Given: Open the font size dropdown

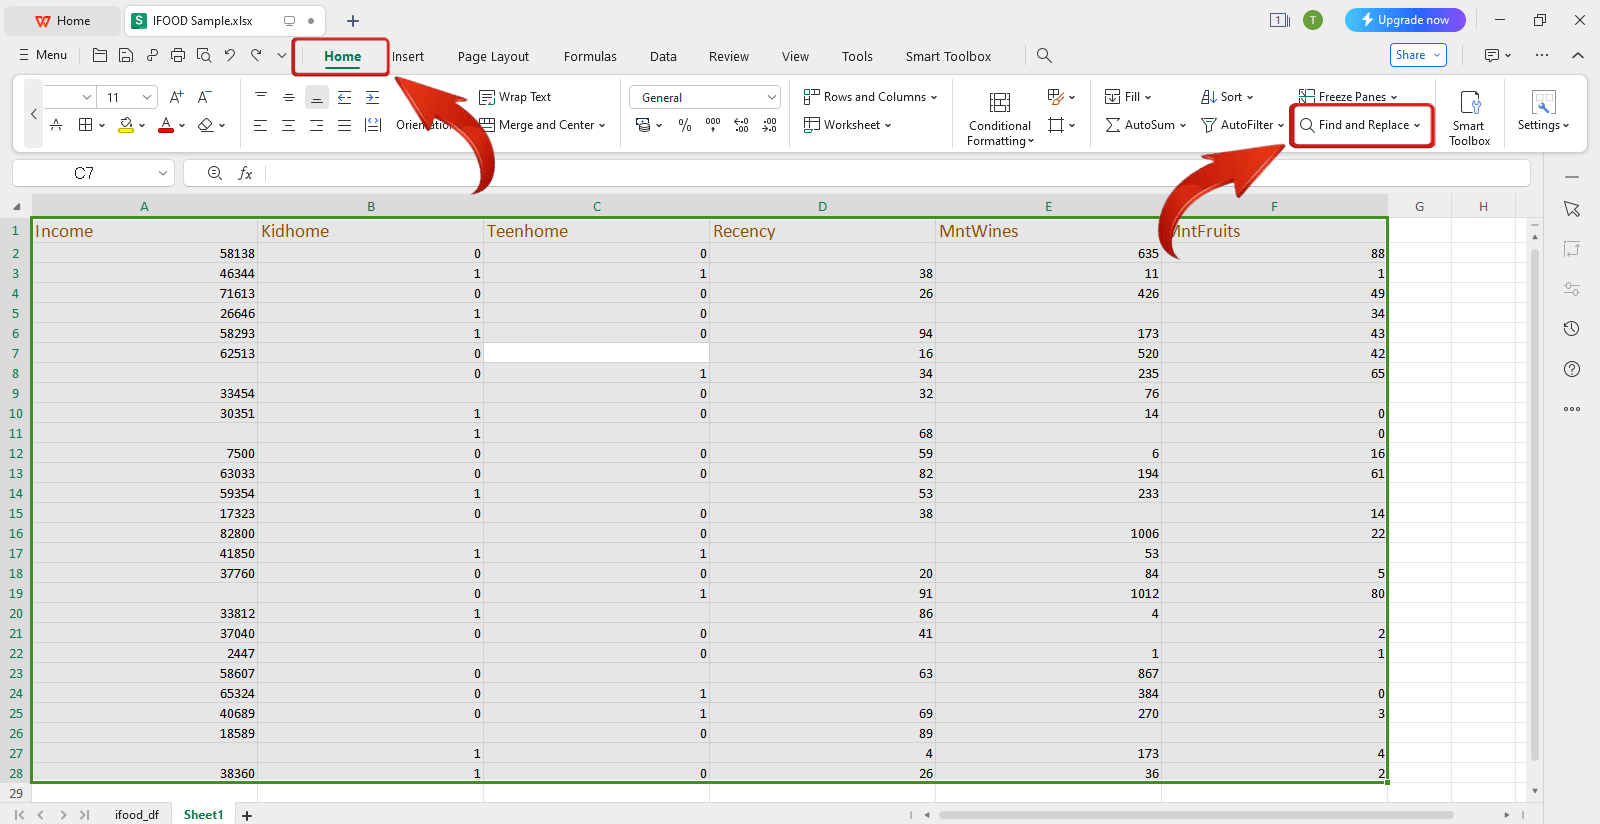Looking at the screenshot, I should pyautogui.click(x=147, y=97).
